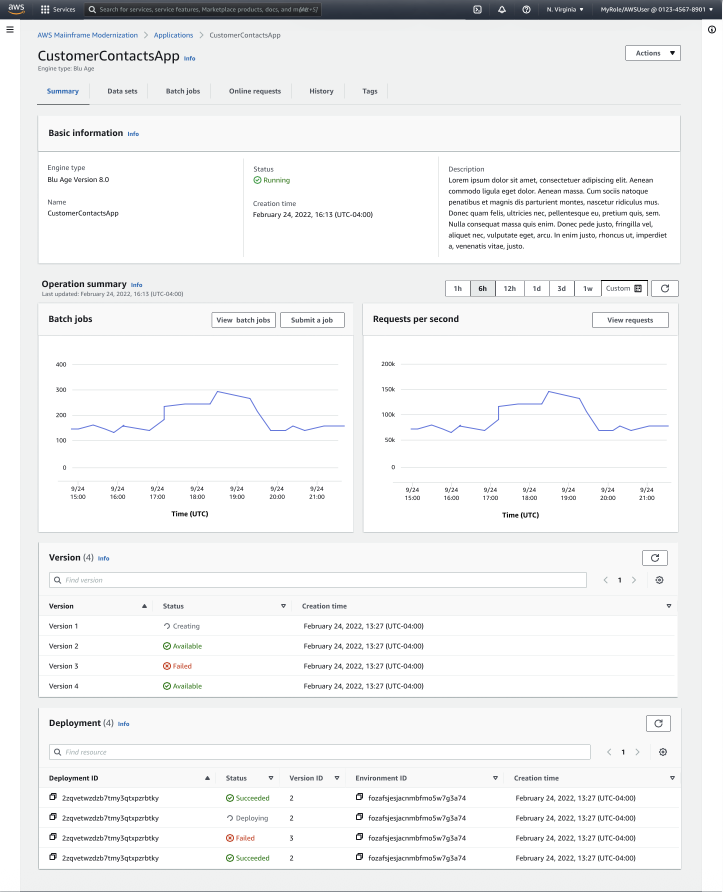Viewport: 723px width, 892px height.
Task: Open Version table settings gear
Action: pos(659,580)
